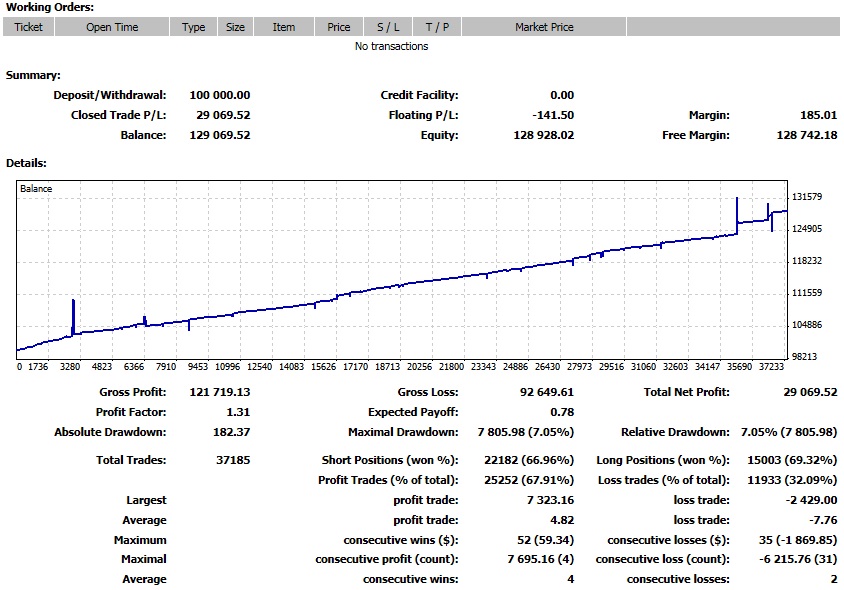The width and height of the screenshot is (844, 590).
Task: Click the Size column header
Action: (235, 27)
